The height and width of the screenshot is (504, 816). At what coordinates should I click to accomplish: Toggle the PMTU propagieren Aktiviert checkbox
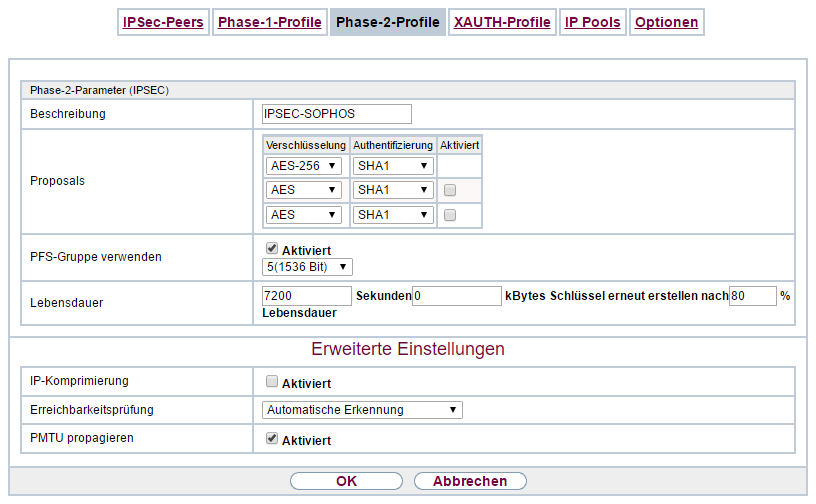click(272, 438)
